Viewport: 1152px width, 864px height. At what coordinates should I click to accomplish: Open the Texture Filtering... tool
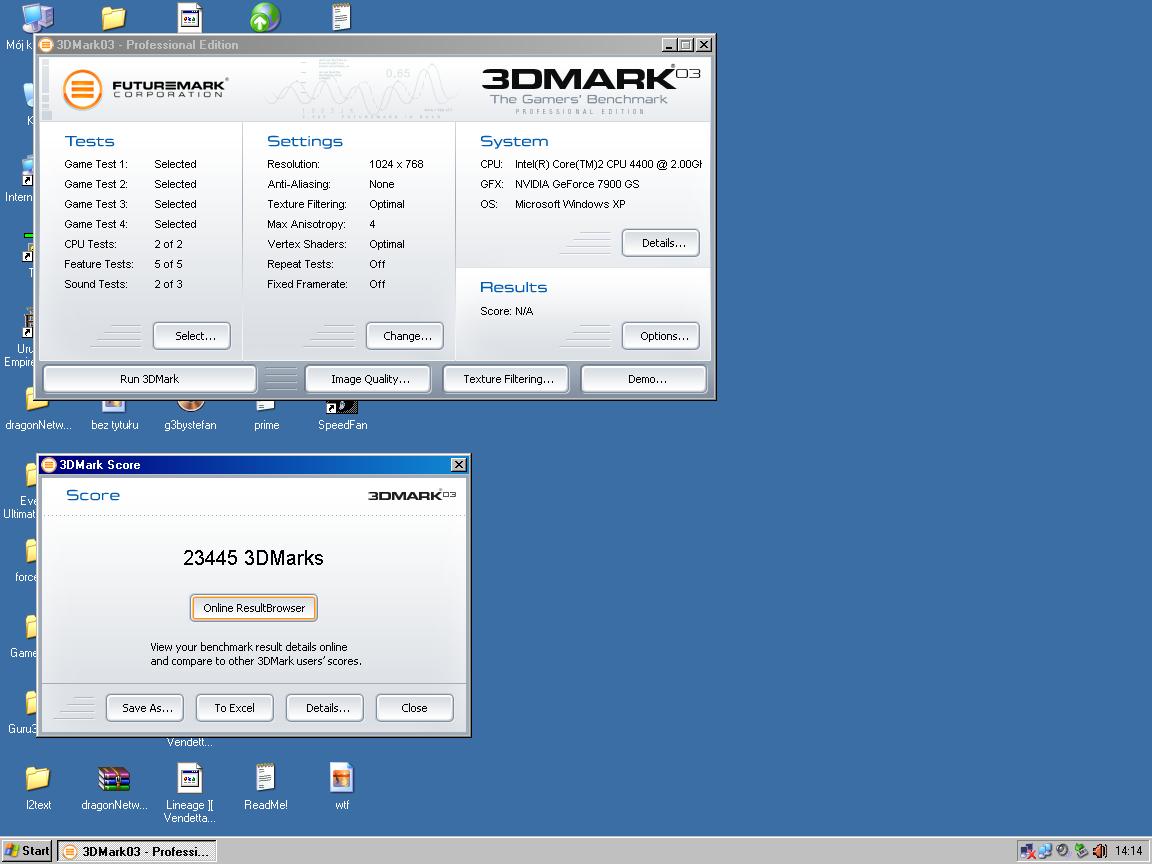505,379
